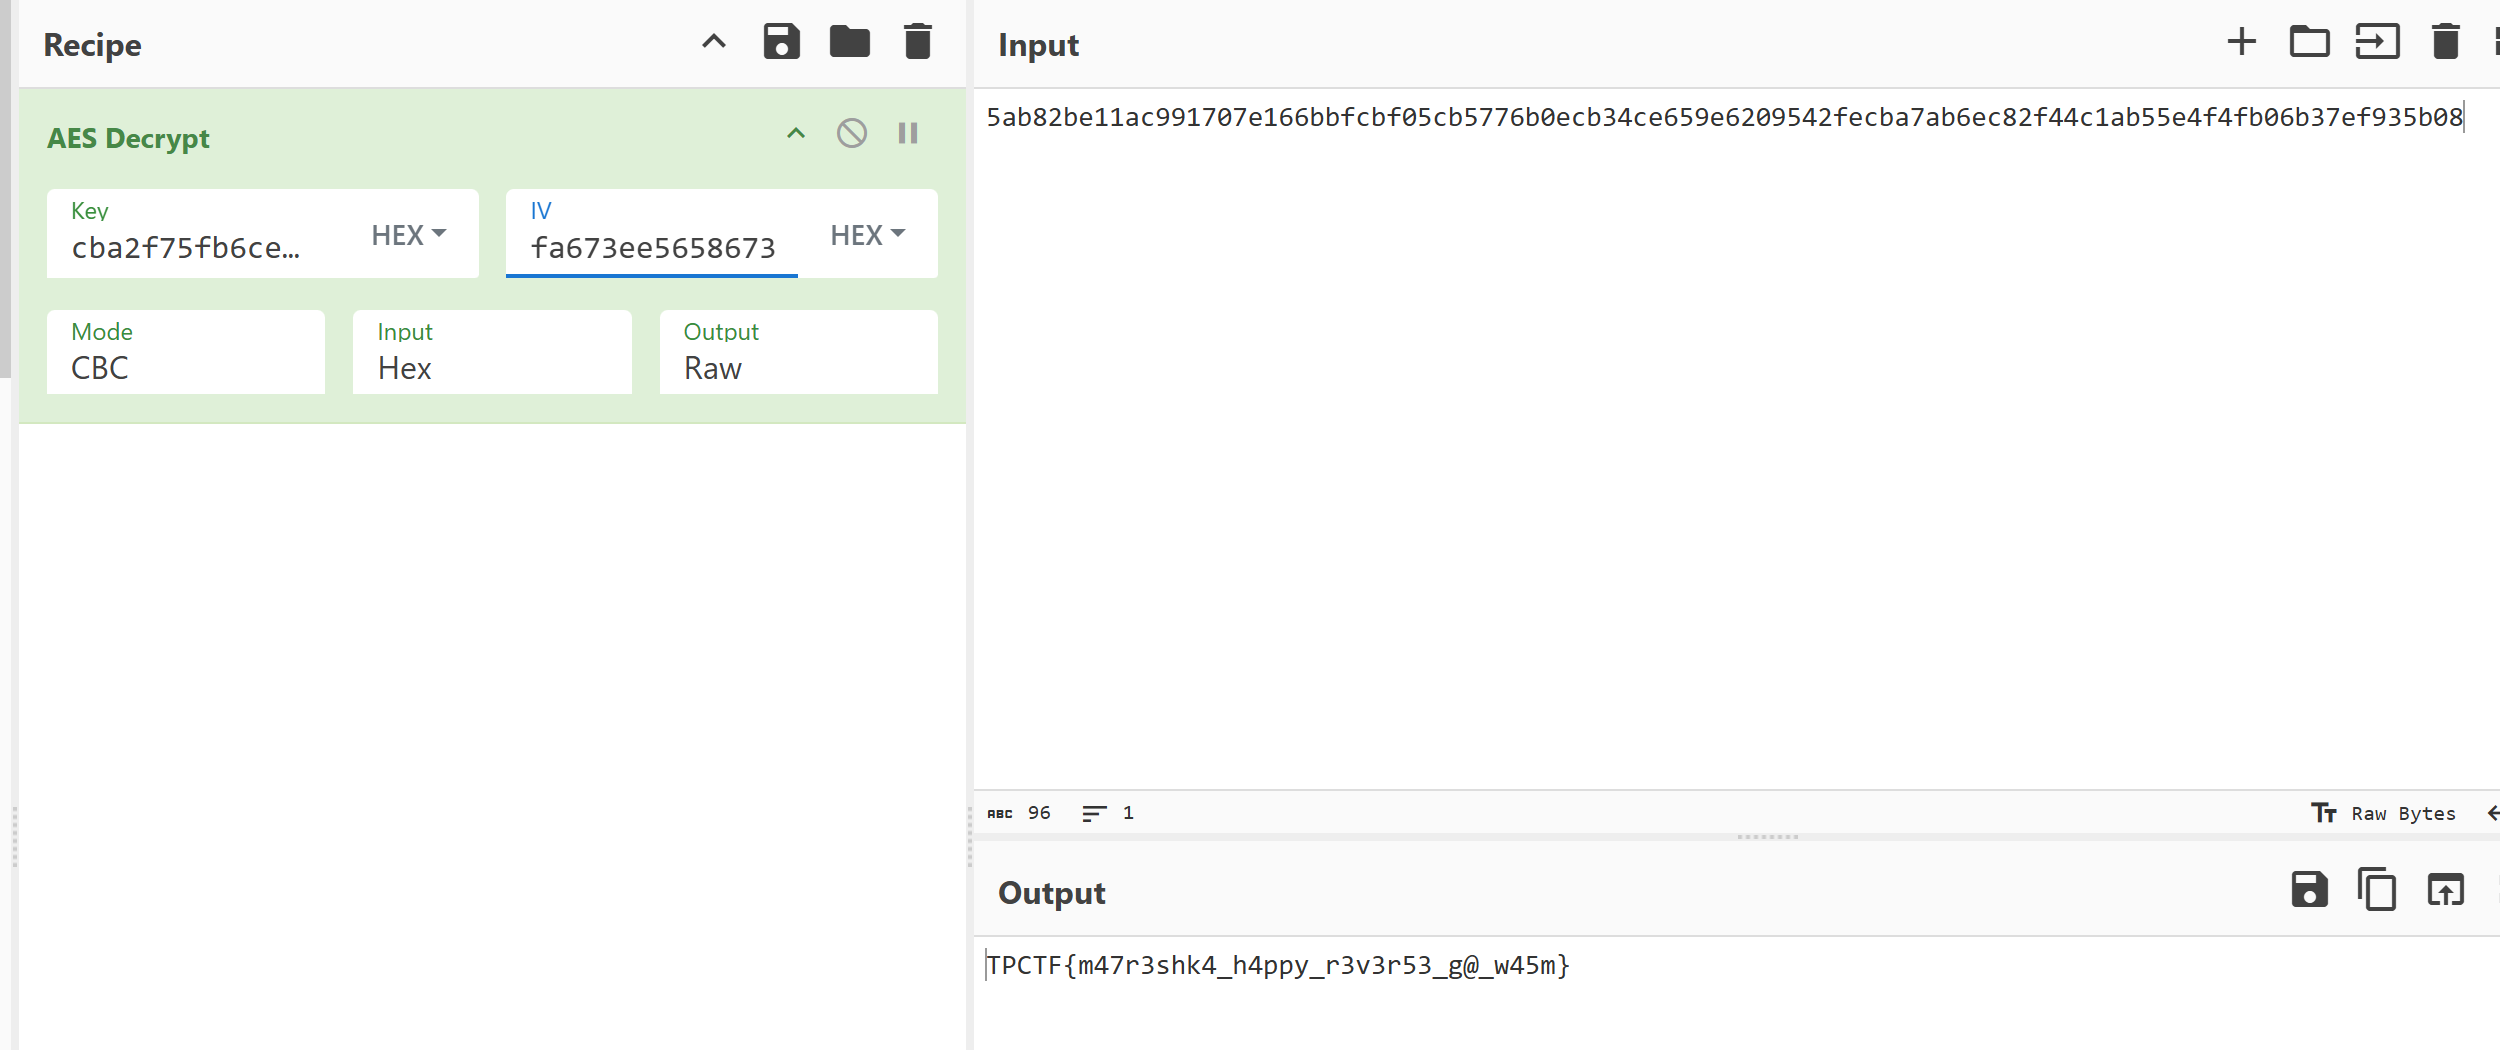Clear the input and output

tap(2445, 42)
